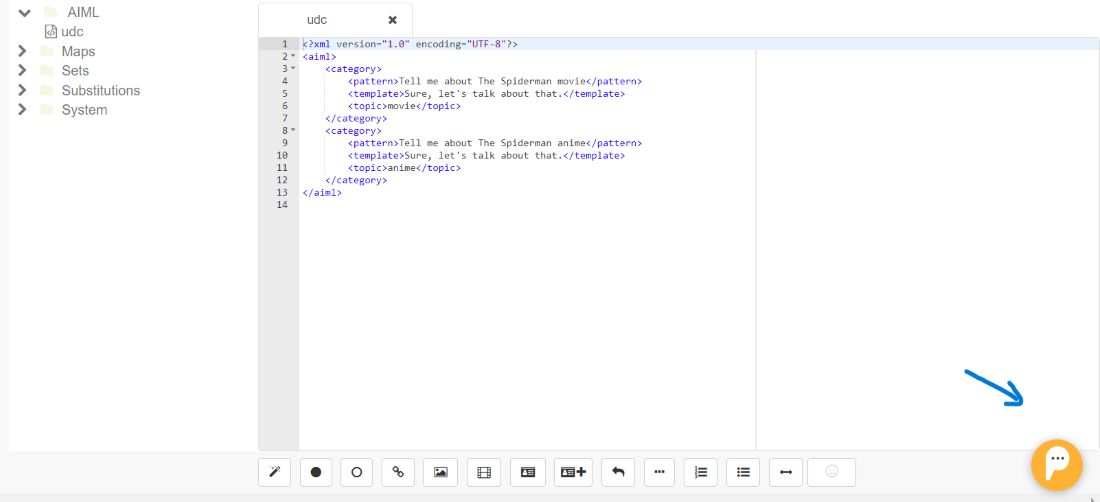Click the bulleted list button
1100x502 pixels.
click(x=744, y=473)
